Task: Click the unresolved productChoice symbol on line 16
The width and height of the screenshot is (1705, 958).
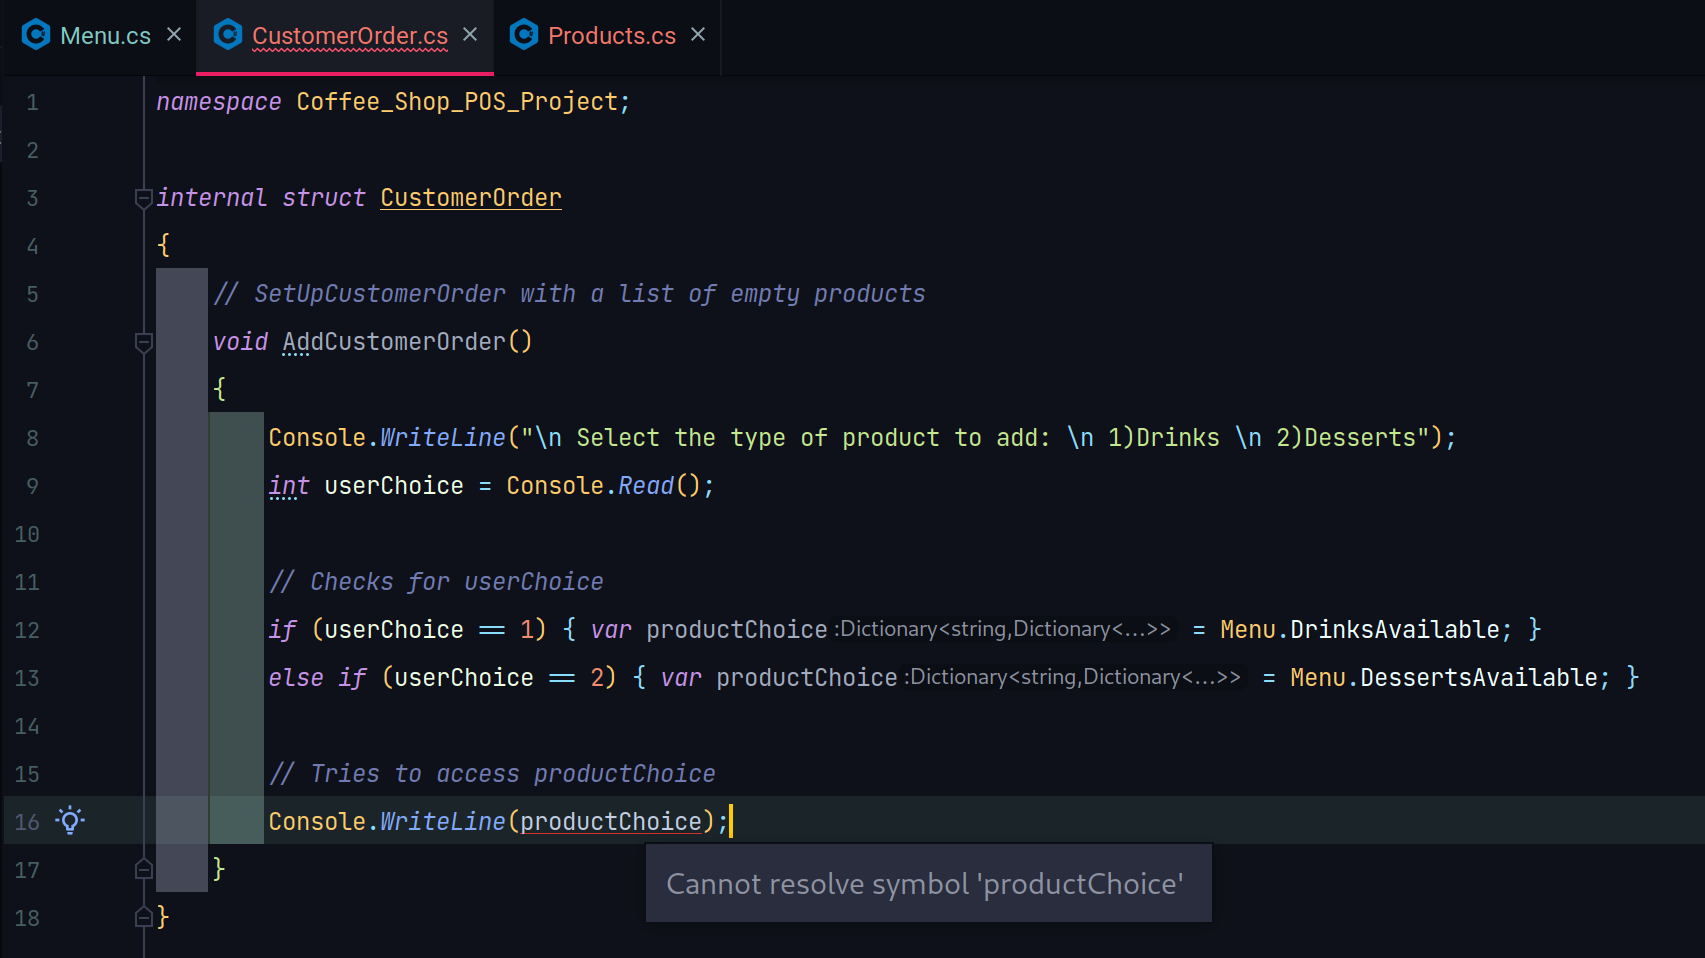Action: pyautogui.click(x=610, y=822)
